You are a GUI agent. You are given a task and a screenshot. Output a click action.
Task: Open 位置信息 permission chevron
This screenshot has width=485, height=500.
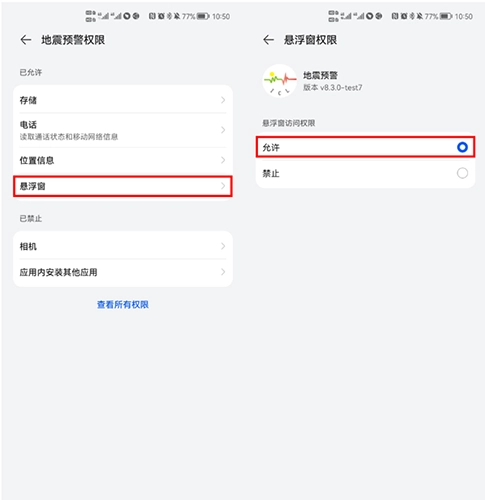click(223, 160)
